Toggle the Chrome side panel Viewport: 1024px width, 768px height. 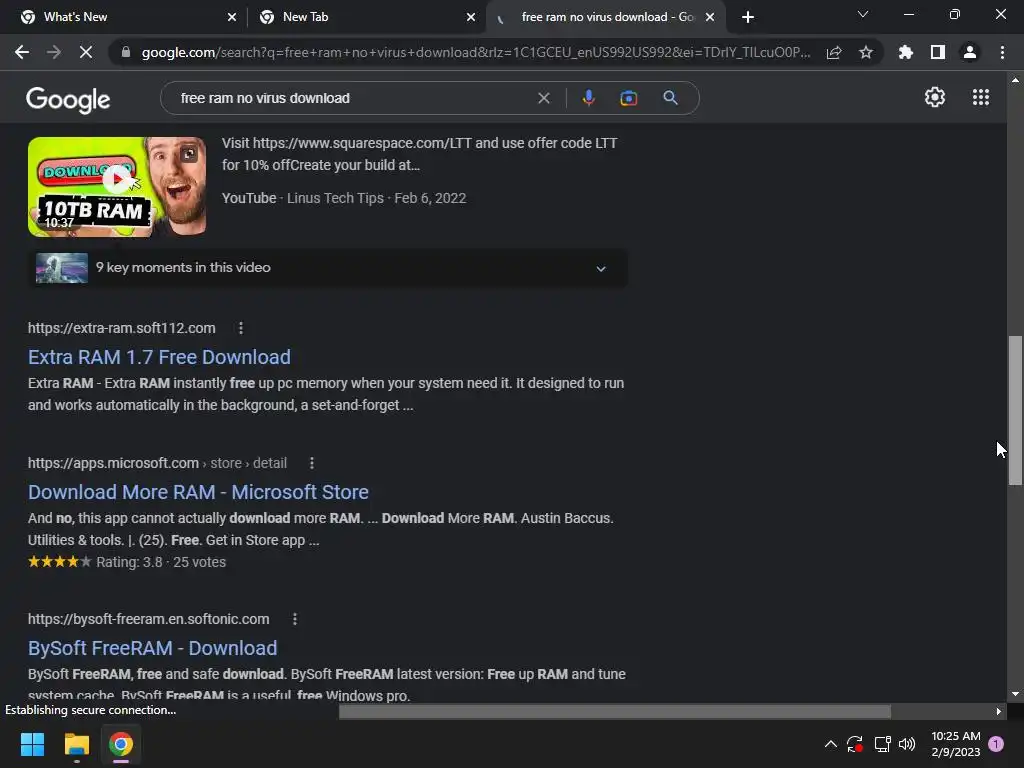[938, 52]
